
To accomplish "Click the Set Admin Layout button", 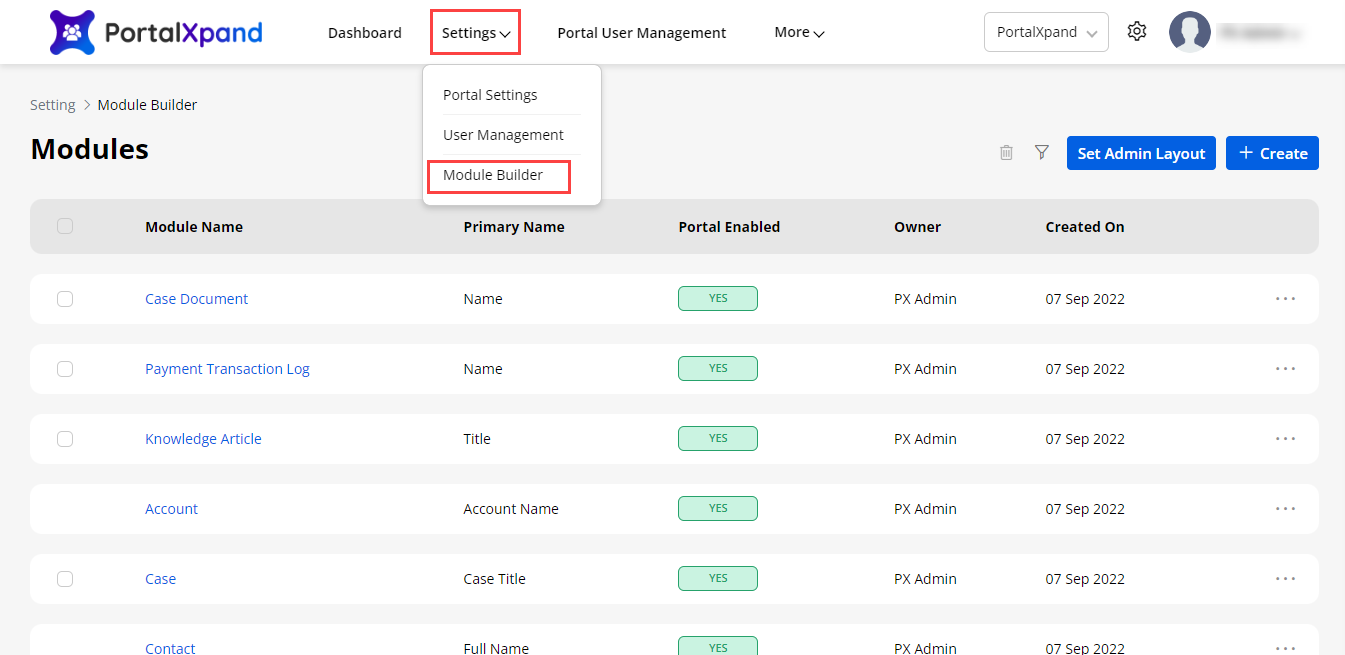I will (x=1140, y=153).
